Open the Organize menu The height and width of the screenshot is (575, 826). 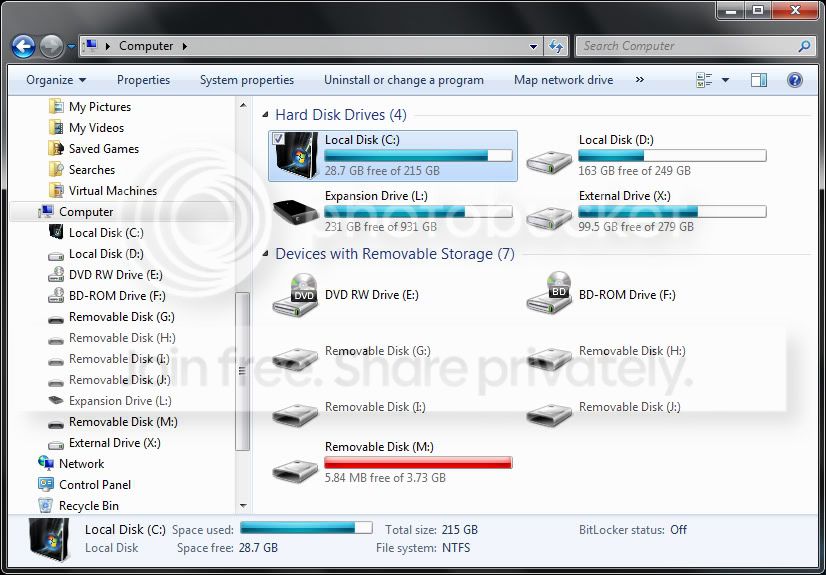tap(56, 80)
